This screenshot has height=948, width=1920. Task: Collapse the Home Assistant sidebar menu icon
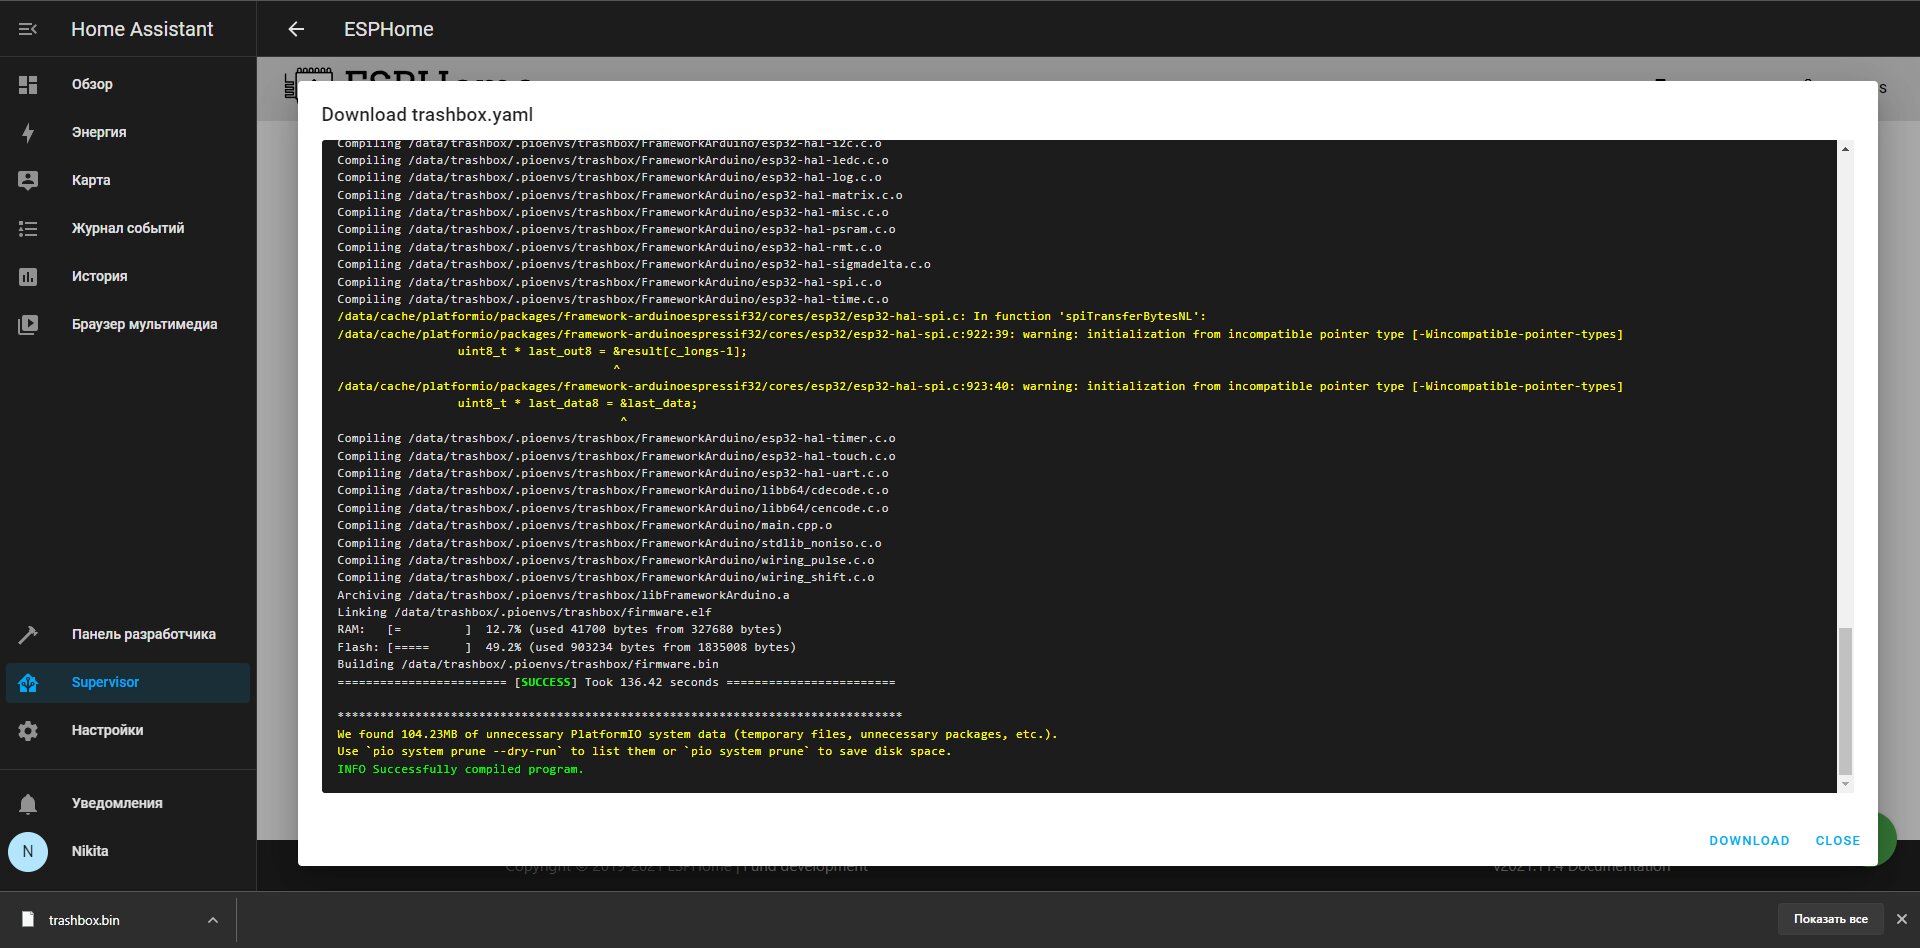(x=28, y=29)
